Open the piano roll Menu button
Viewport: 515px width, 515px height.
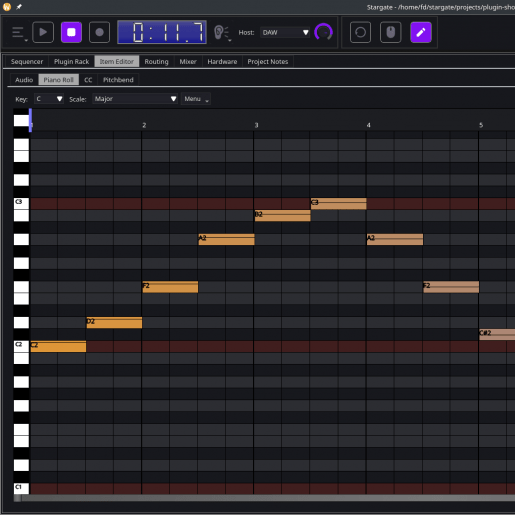coord(196,99)
